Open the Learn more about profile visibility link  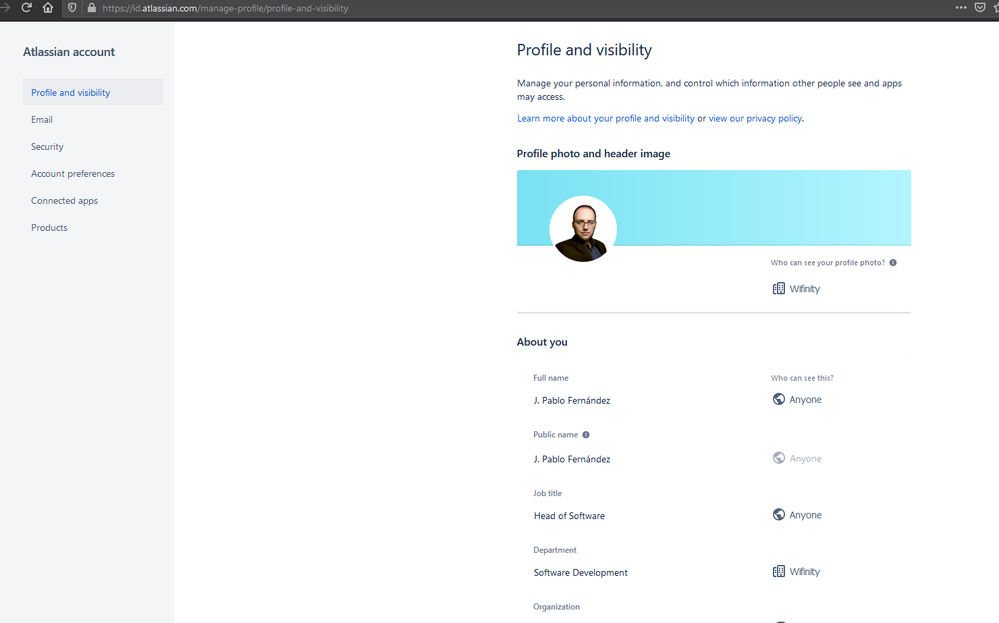604,117
